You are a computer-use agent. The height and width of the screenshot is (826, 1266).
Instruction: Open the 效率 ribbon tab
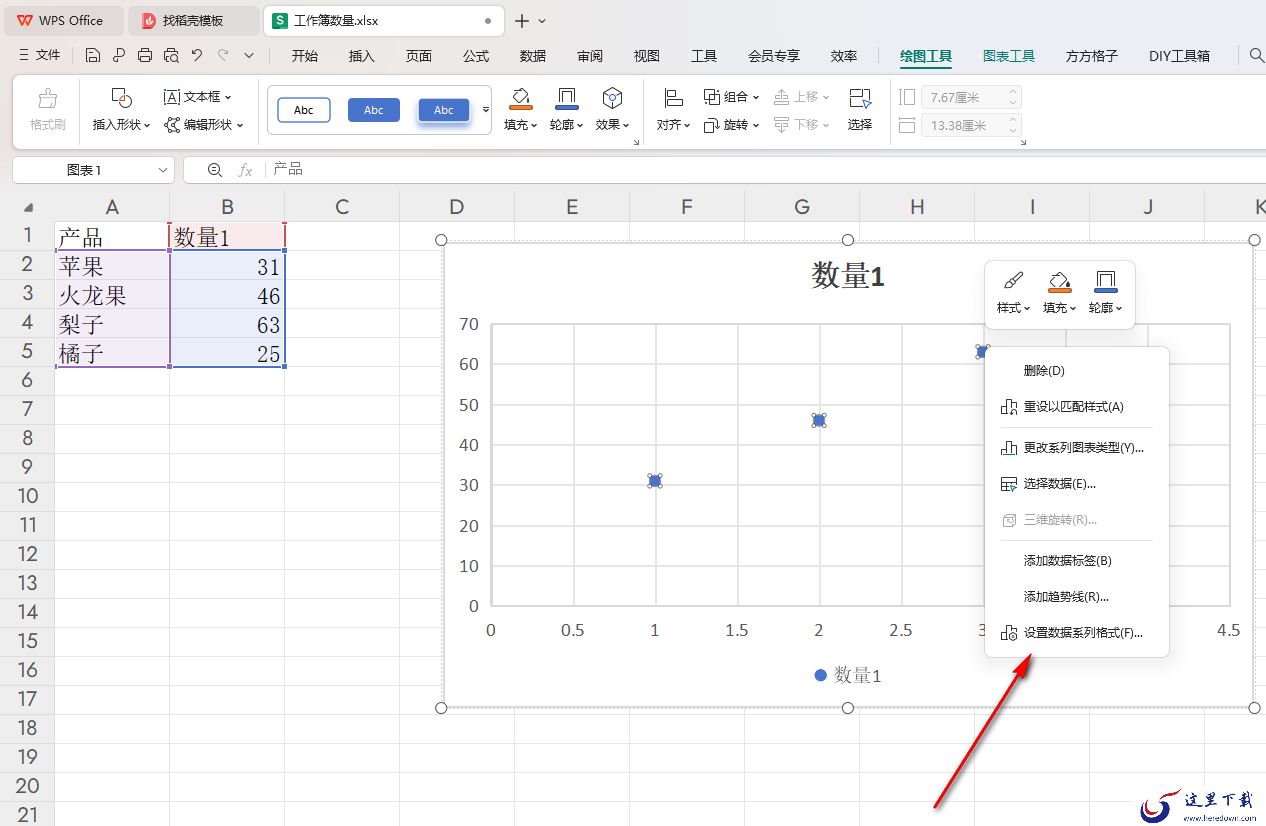coord(844,56)
